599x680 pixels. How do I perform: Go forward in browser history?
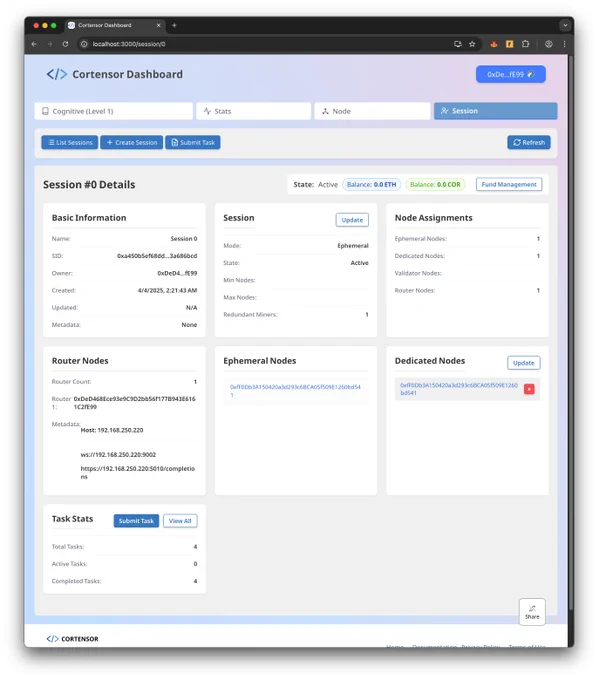49,44
